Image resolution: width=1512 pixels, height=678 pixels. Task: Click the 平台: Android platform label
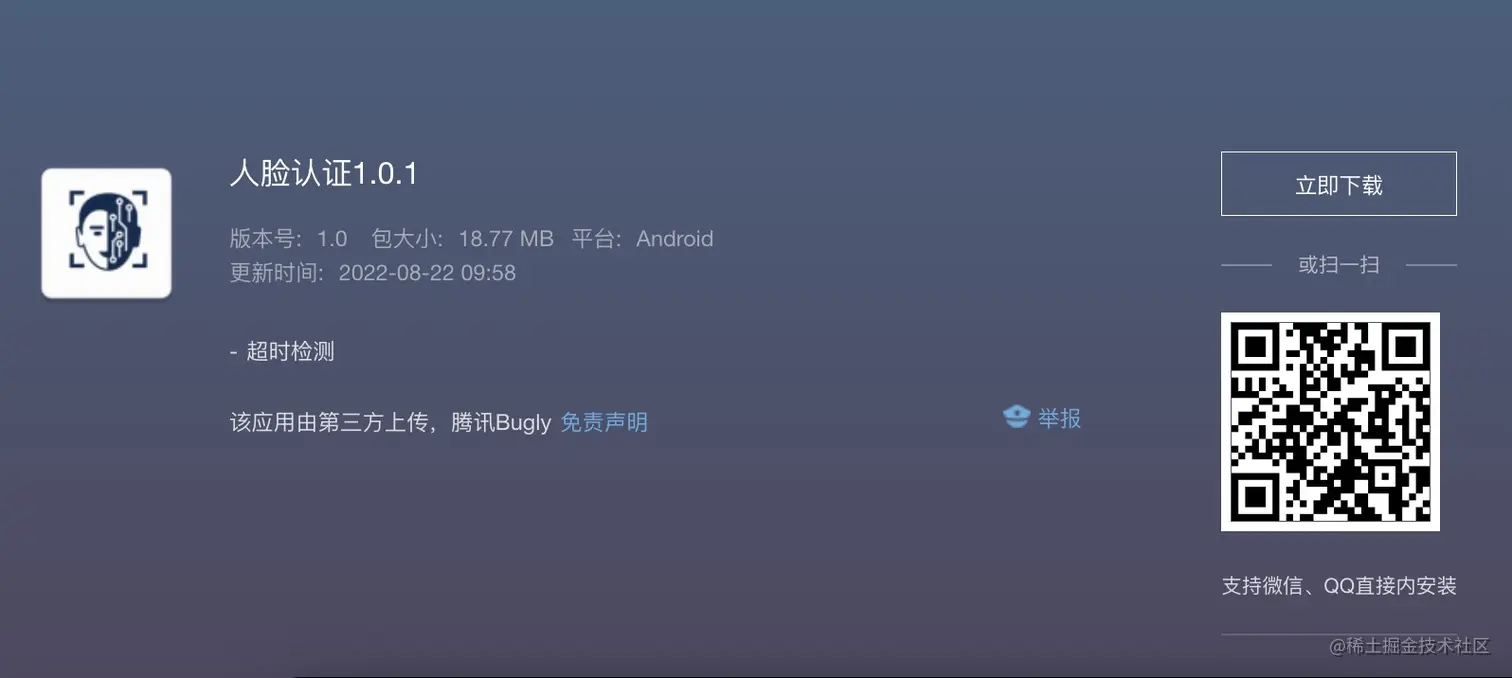click(642, 239)
